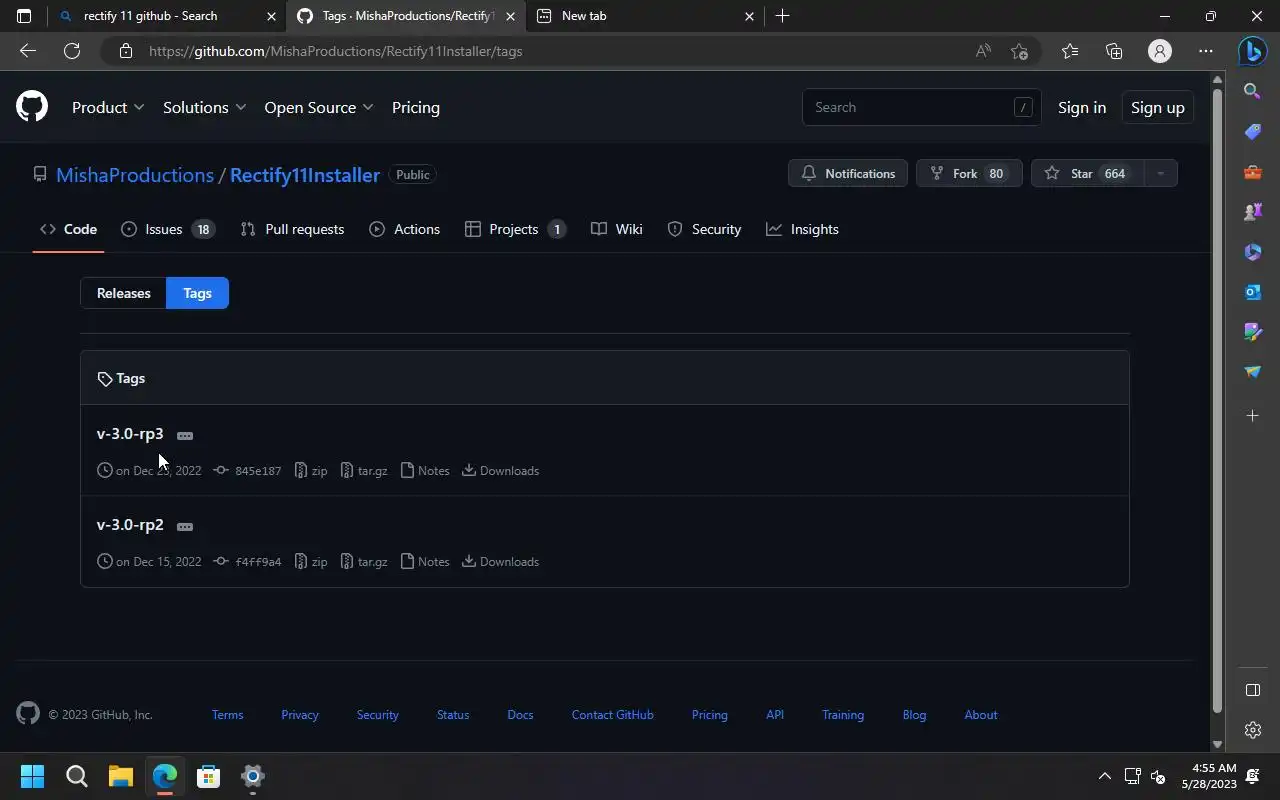Open the Sign up button

(1157, 107)
